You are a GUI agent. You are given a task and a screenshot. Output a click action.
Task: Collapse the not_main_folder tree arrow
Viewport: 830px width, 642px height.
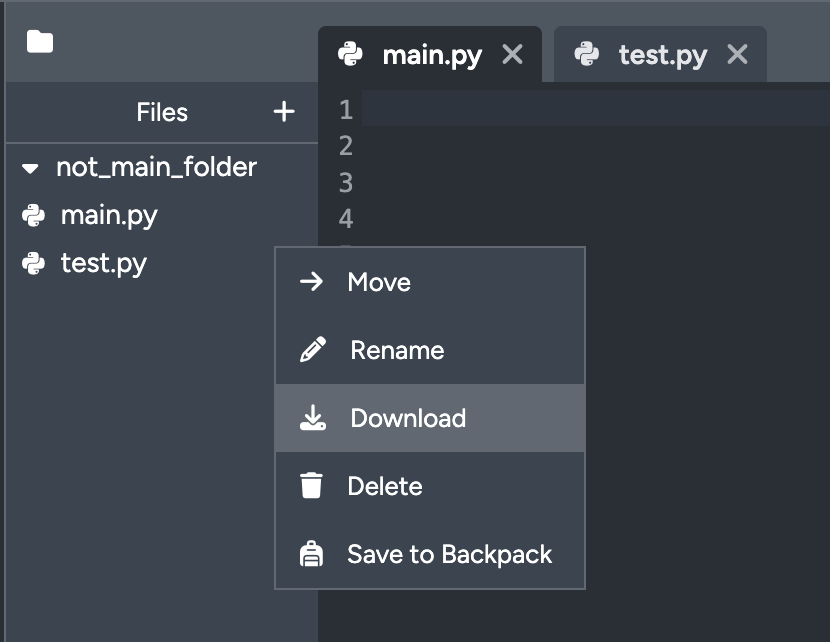(x=30, y=168)
